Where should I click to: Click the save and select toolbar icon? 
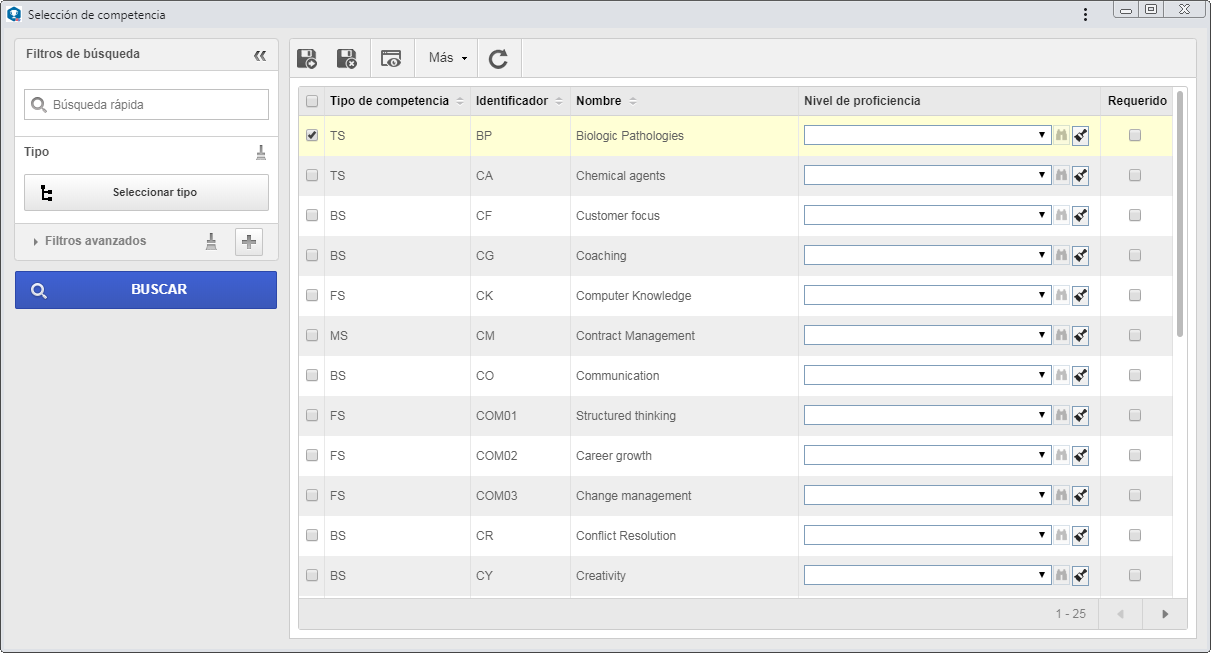[308, 59]
